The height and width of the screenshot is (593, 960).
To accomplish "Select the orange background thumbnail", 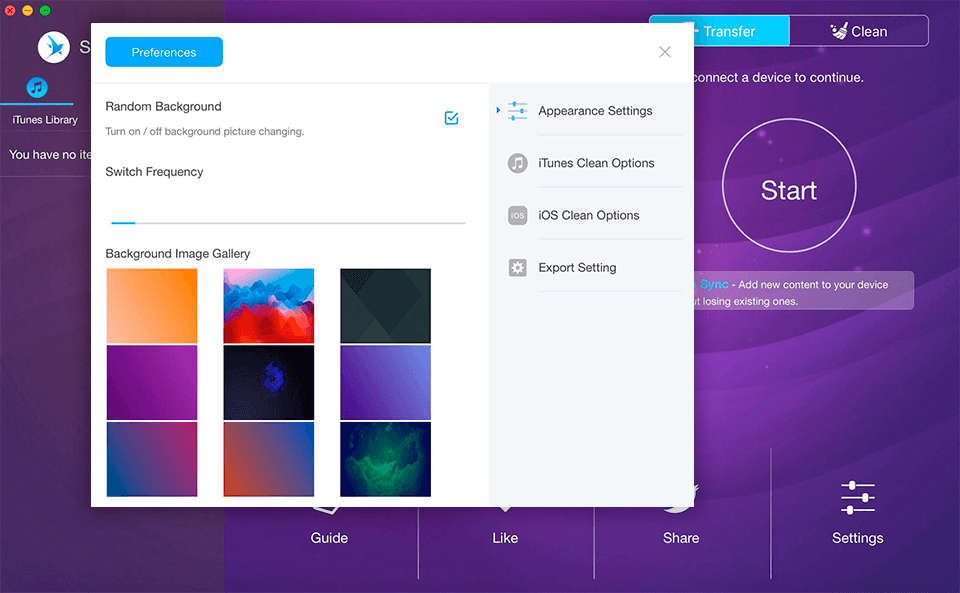I will [x=151, y=306].
